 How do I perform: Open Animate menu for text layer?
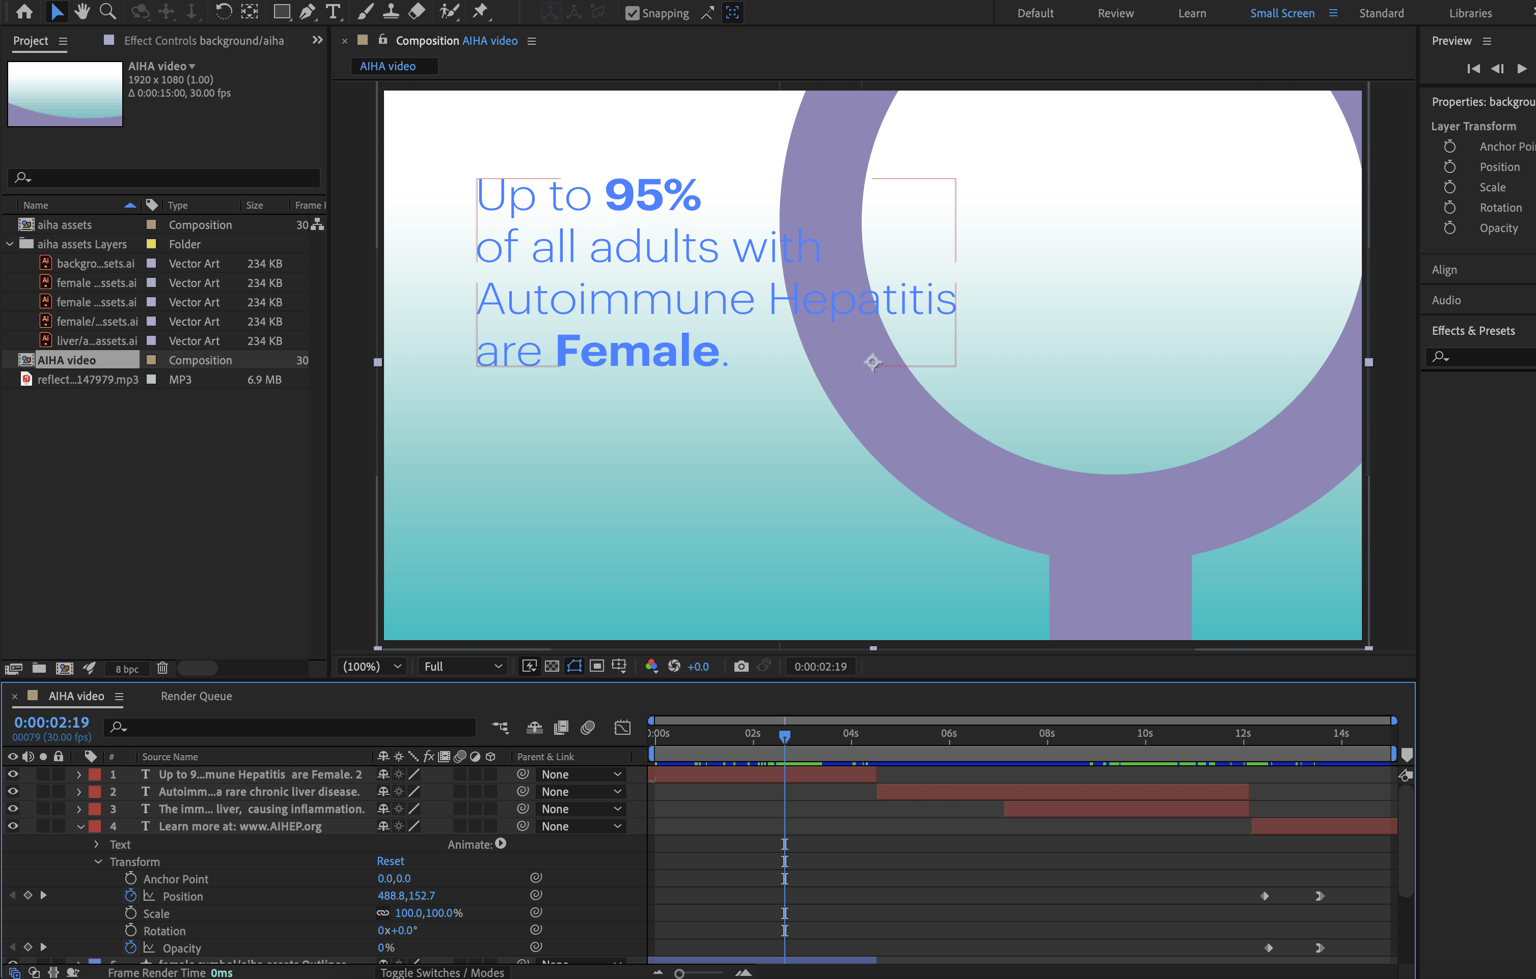pos(501,844)
